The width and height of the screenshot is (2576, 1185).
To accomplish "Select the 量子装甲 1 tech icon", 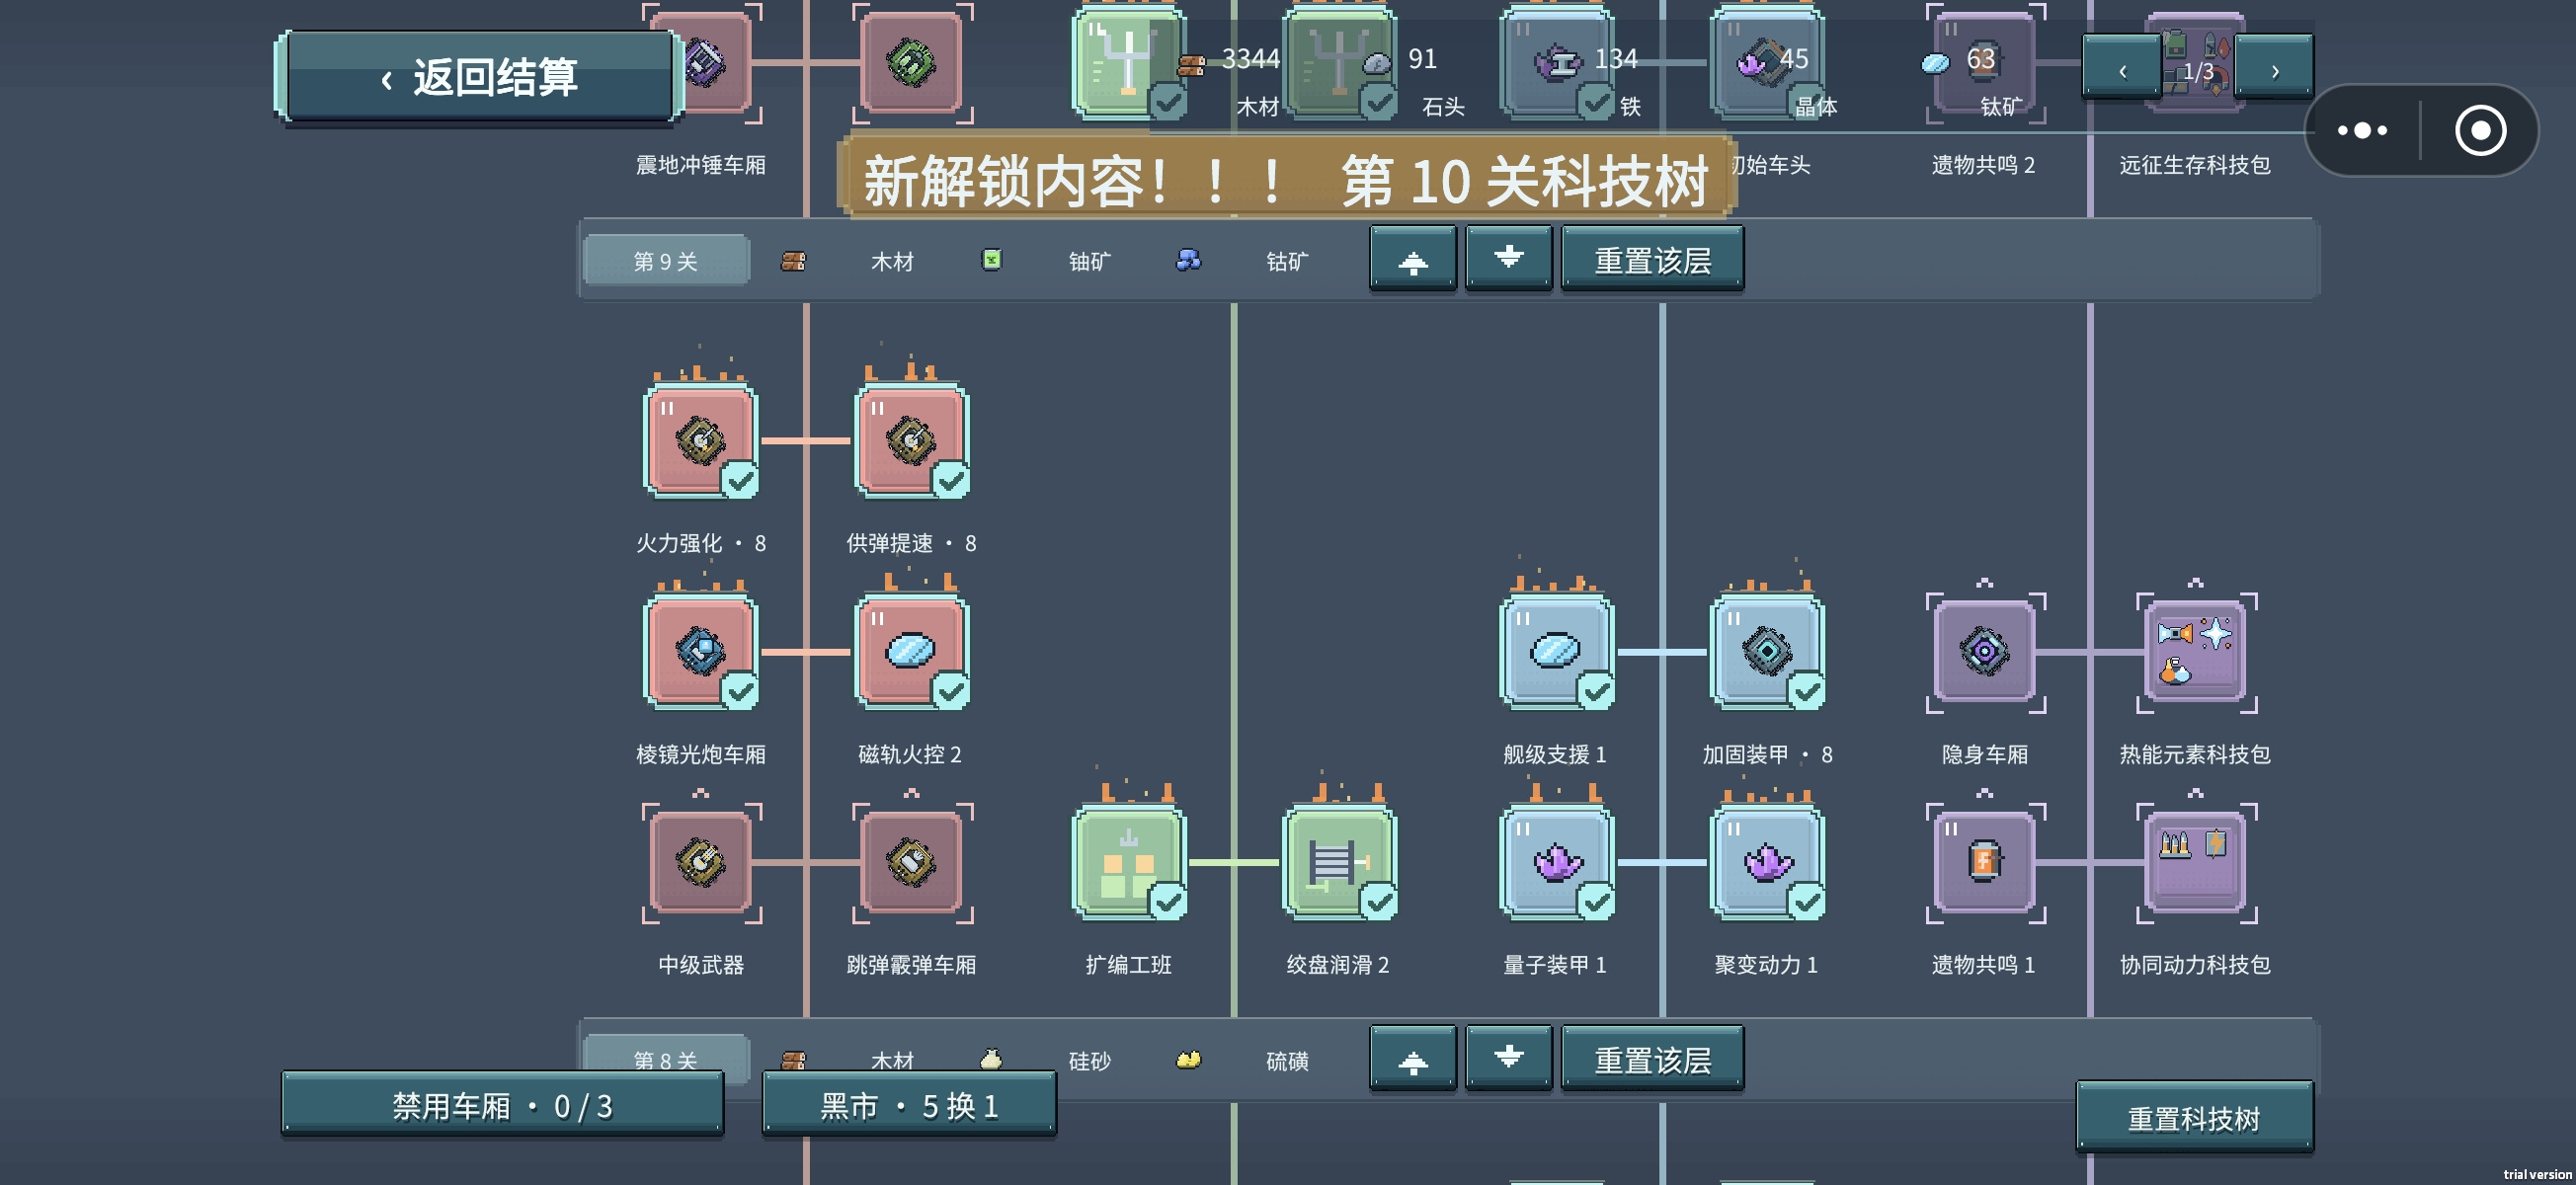I will [1556, 862].
